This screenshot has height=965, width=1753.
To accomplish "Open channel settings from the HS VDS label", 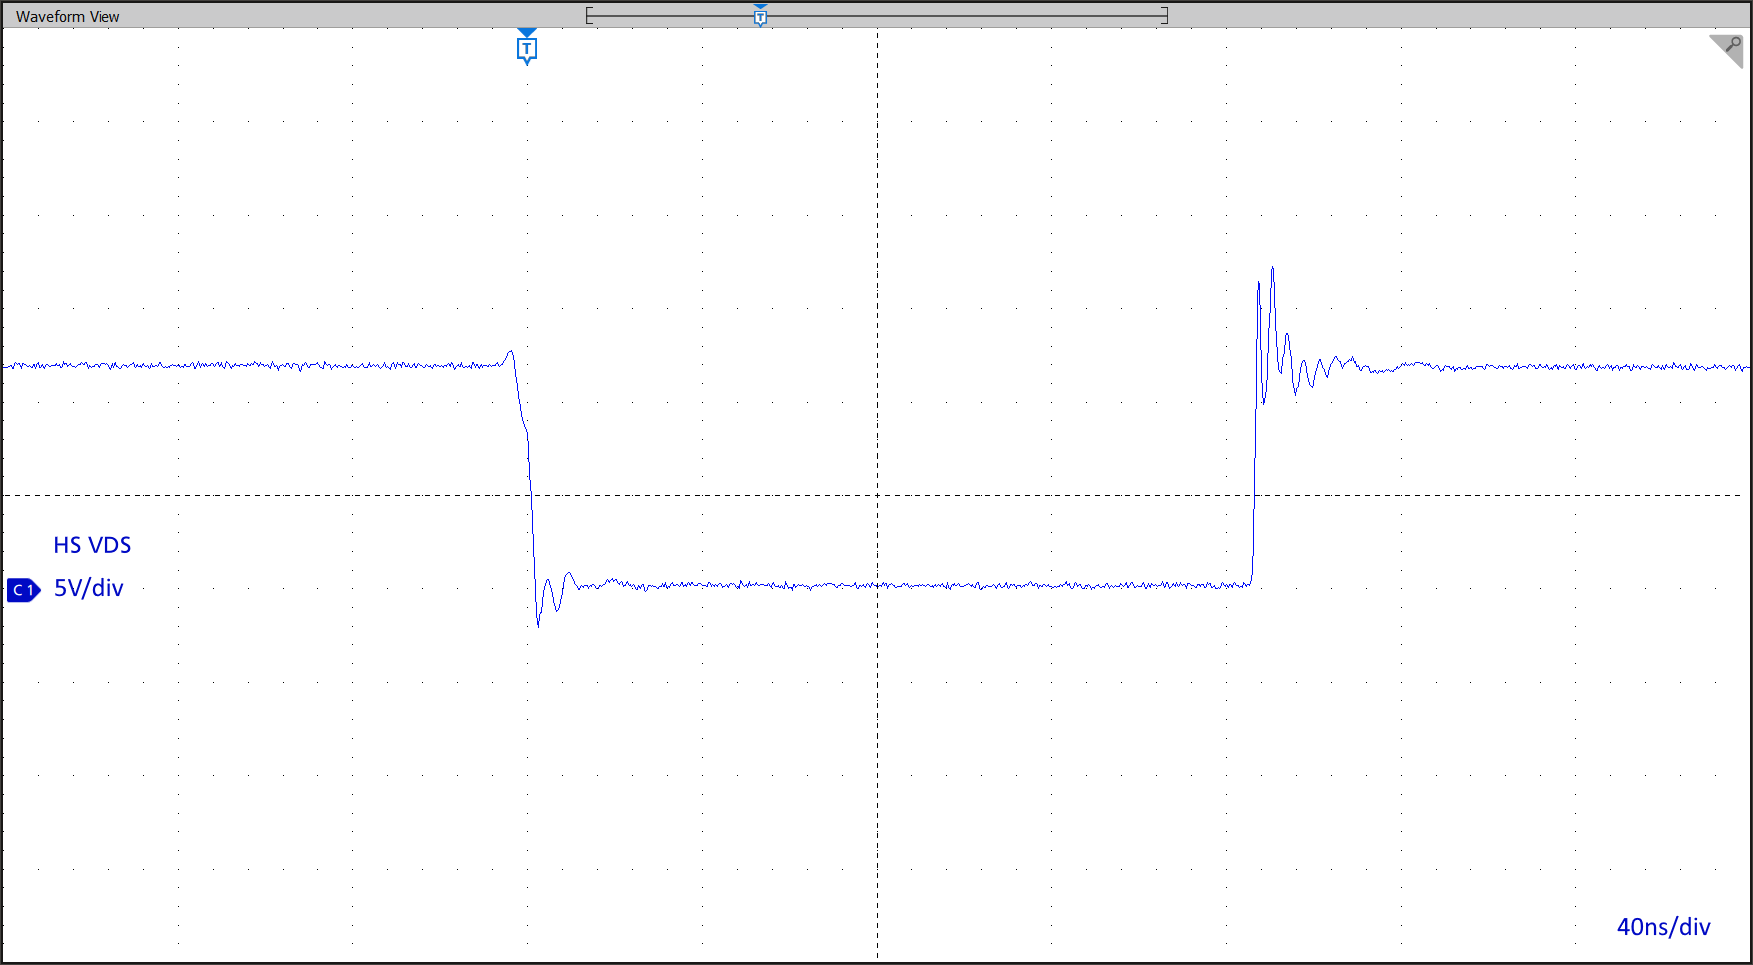I will tap(91, 545).
